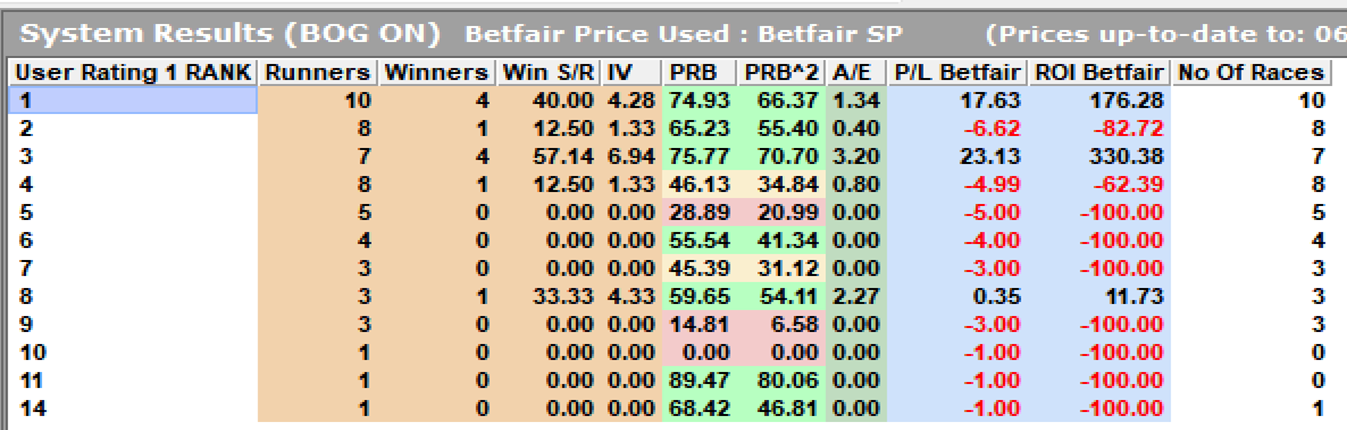Image resolution: width=1347 pixels, height=430 pixels.
Task: Click the No Of Races column header
Action: [1251, 72]
